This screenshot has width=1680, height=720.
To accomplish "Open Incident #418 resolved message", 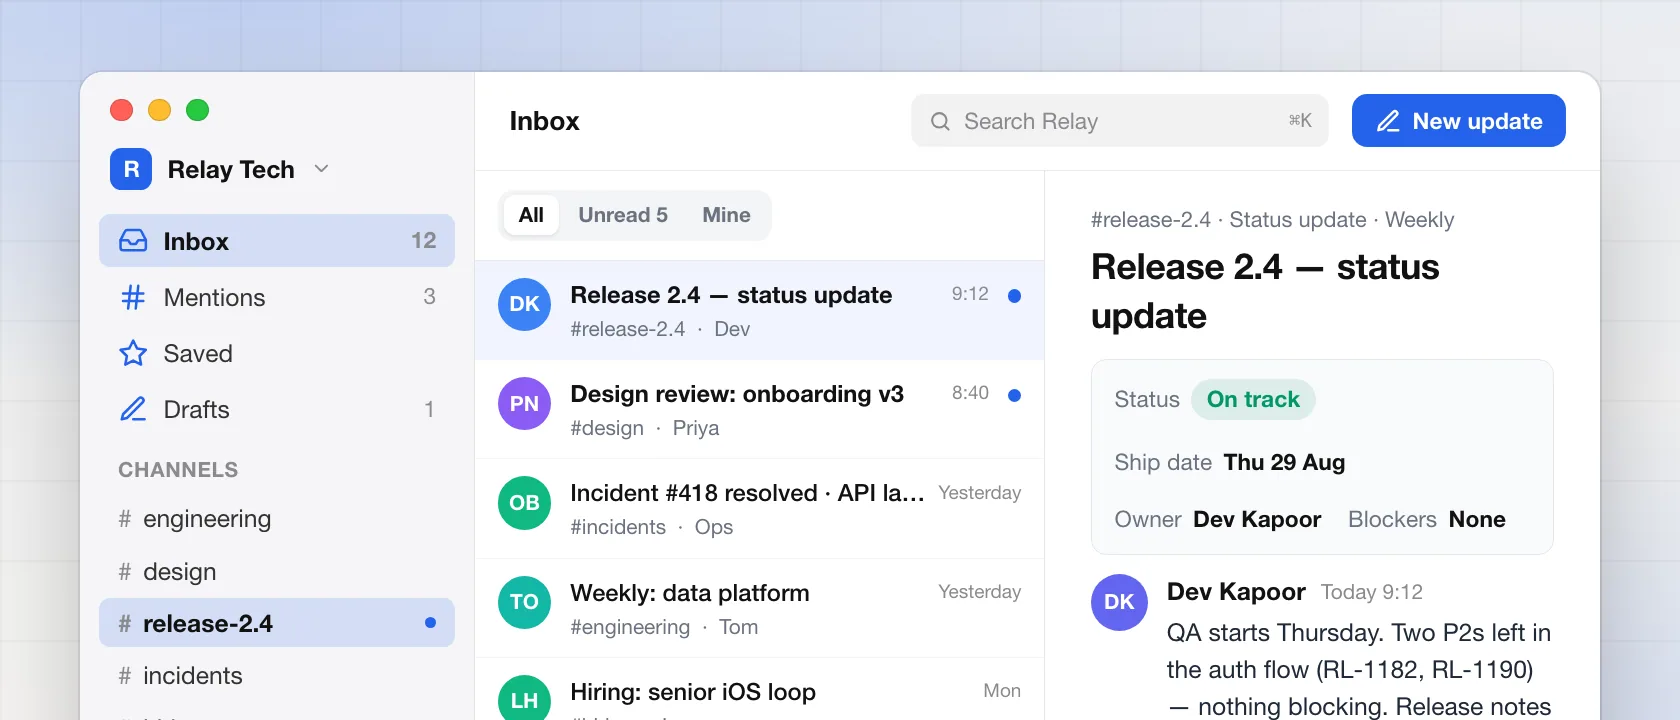I will [x=760, y=509].
